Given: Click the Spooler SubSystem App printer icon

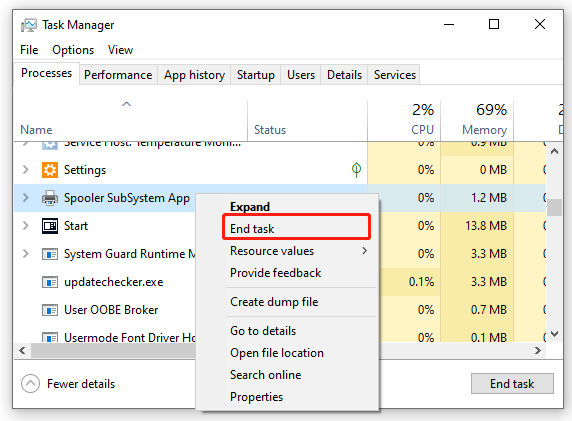Looking at the screenshot, I should tap(50, 198).
